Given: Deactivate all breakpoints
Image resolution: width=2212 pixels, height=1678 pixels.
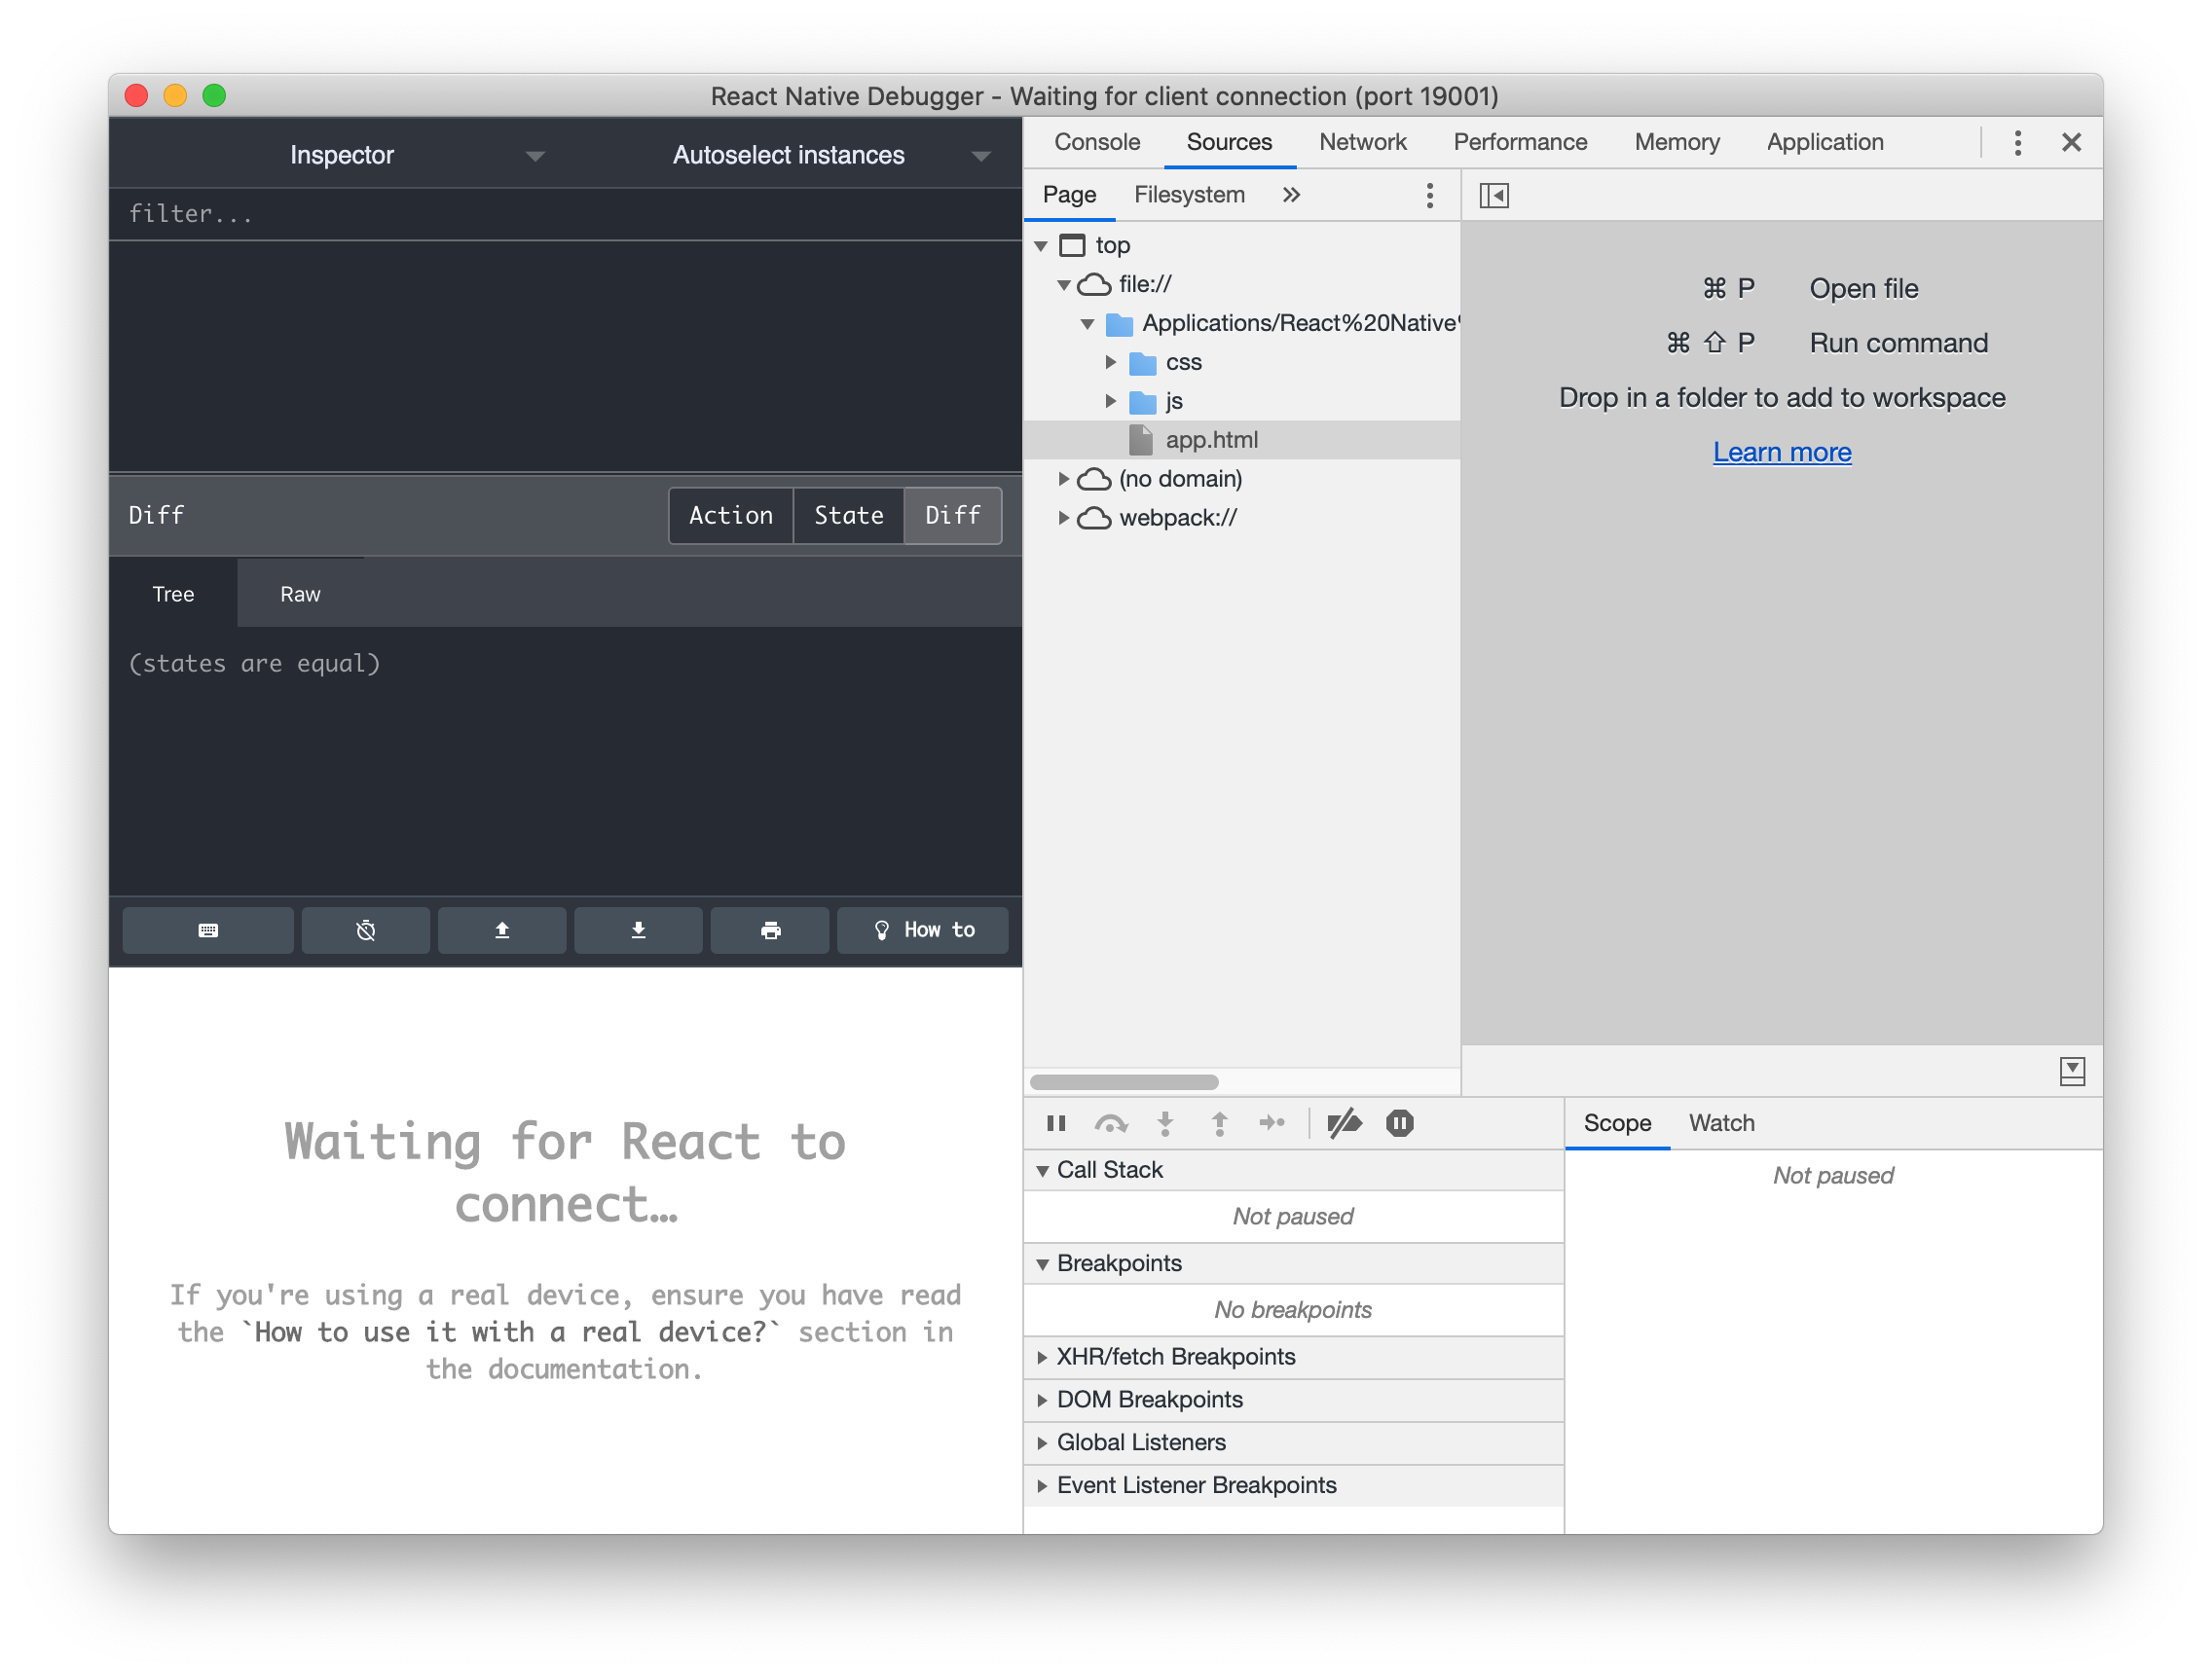Looking at the screenshot, I should (x=1345, y=1123).
